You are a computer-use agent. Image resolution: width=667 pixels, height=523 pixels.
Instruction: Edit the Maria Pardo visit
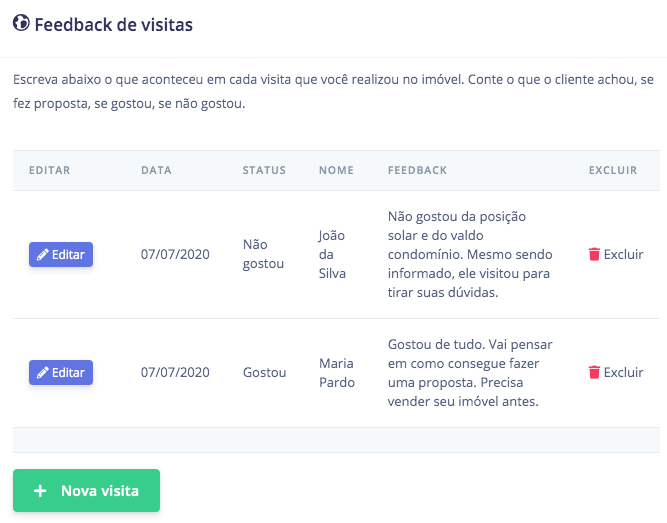coord(61,373)
